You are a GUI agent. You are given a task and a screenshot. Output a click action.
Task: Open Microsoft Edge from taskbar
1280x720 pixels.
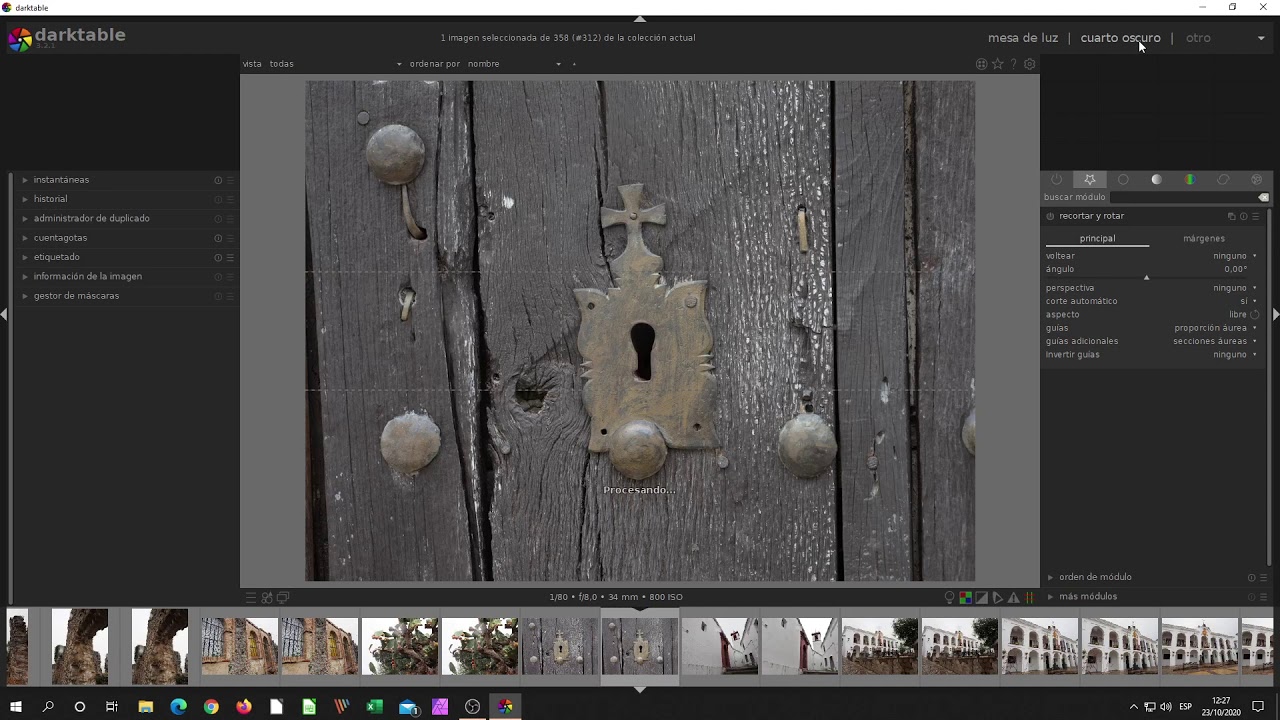178,707
